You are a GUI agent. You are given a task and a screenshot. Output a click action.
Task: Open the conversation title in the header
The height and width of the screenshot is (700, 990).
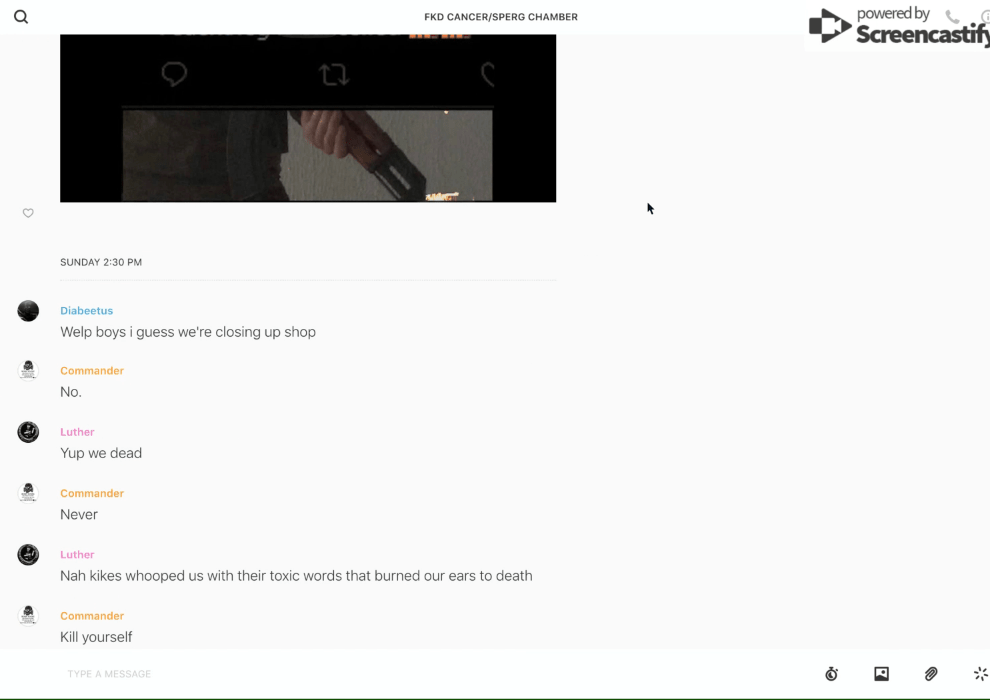click(500, 17)
